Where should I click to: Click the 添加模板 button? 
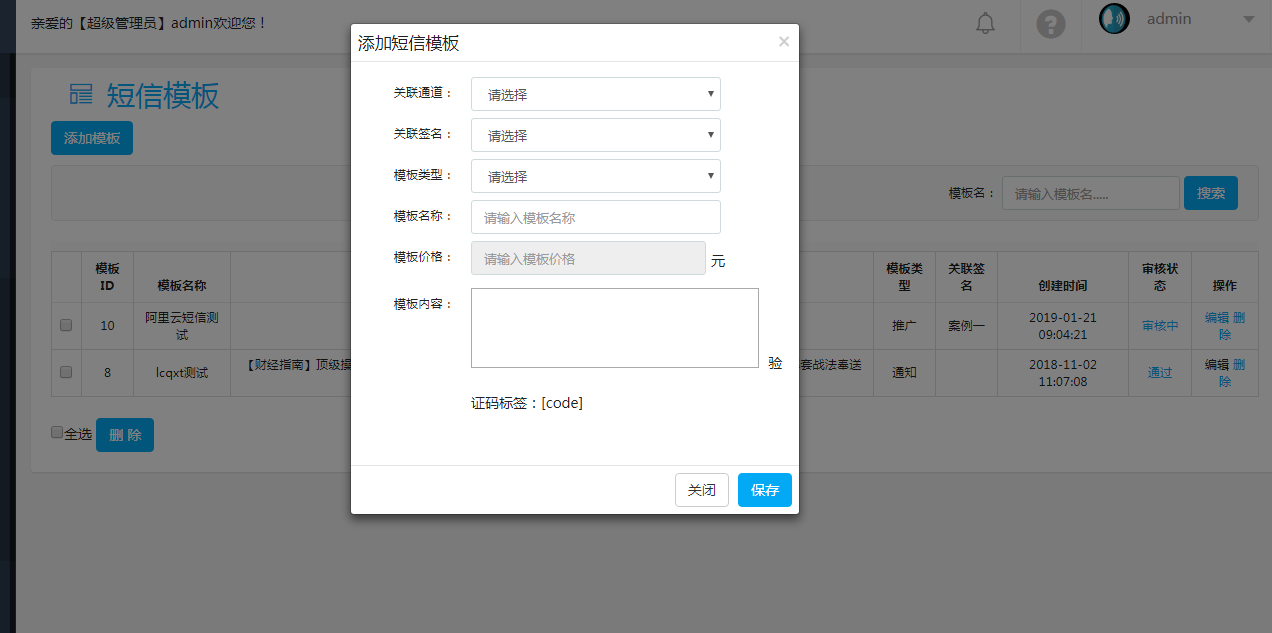click(x=92, y=138)
